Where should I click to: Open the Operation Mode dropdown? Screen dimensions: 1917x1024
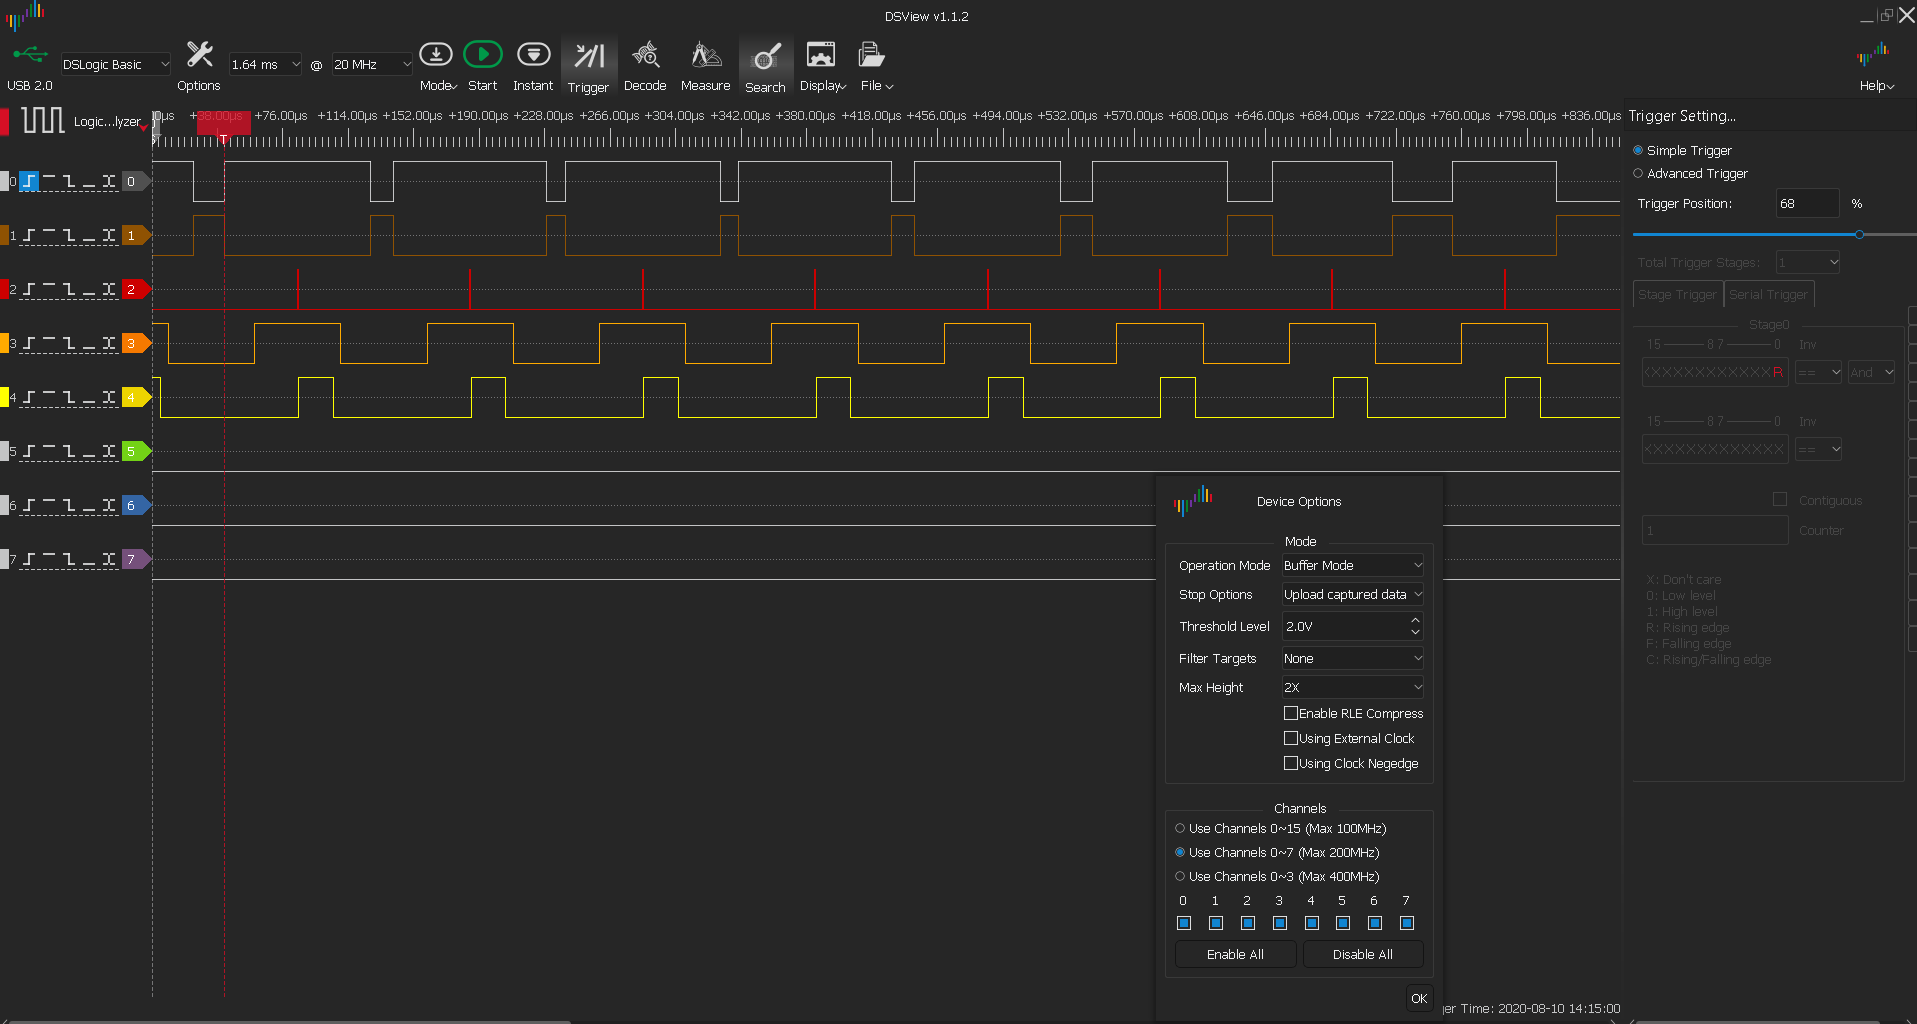1351,565
